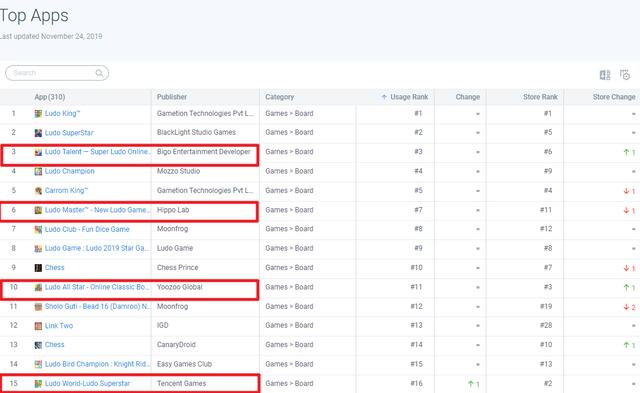Click the Publisher column header
The height and width of the screenshot is (393, 640).
[172, 97]
